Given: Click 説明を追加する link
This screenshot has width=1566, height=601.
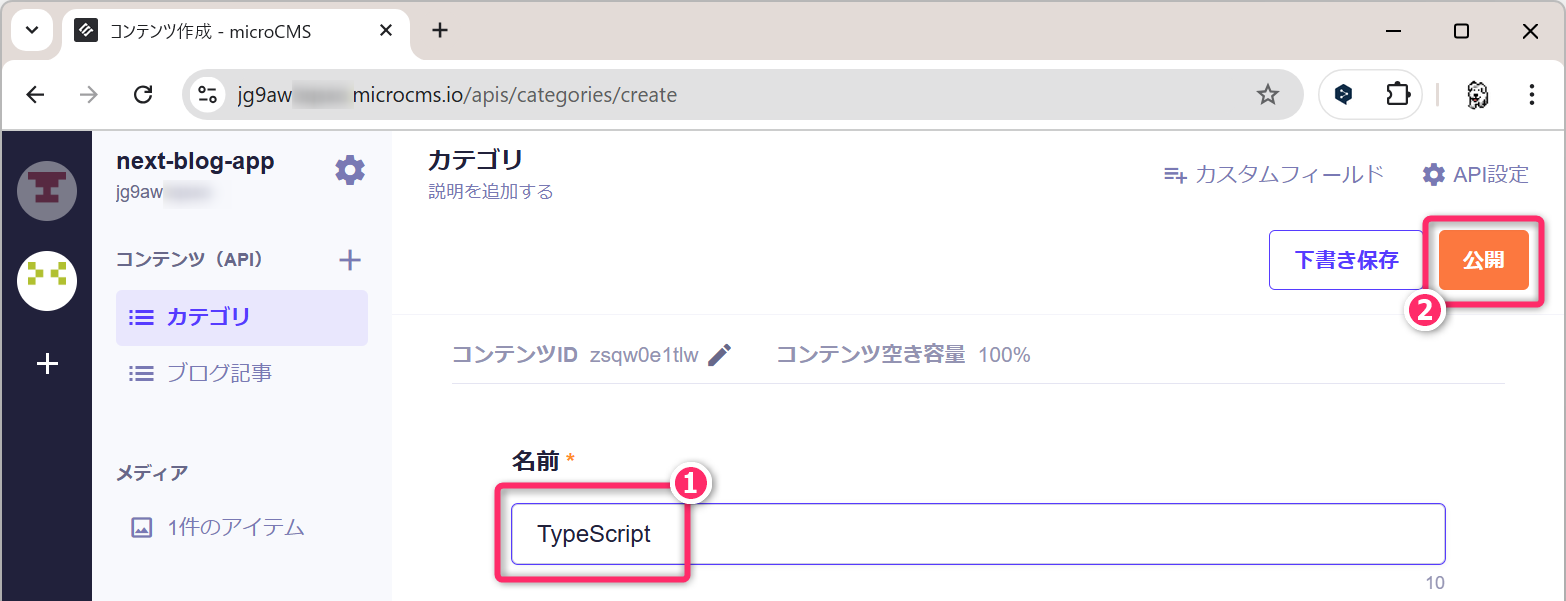Looking at the screenshot, I should (490, 192).
